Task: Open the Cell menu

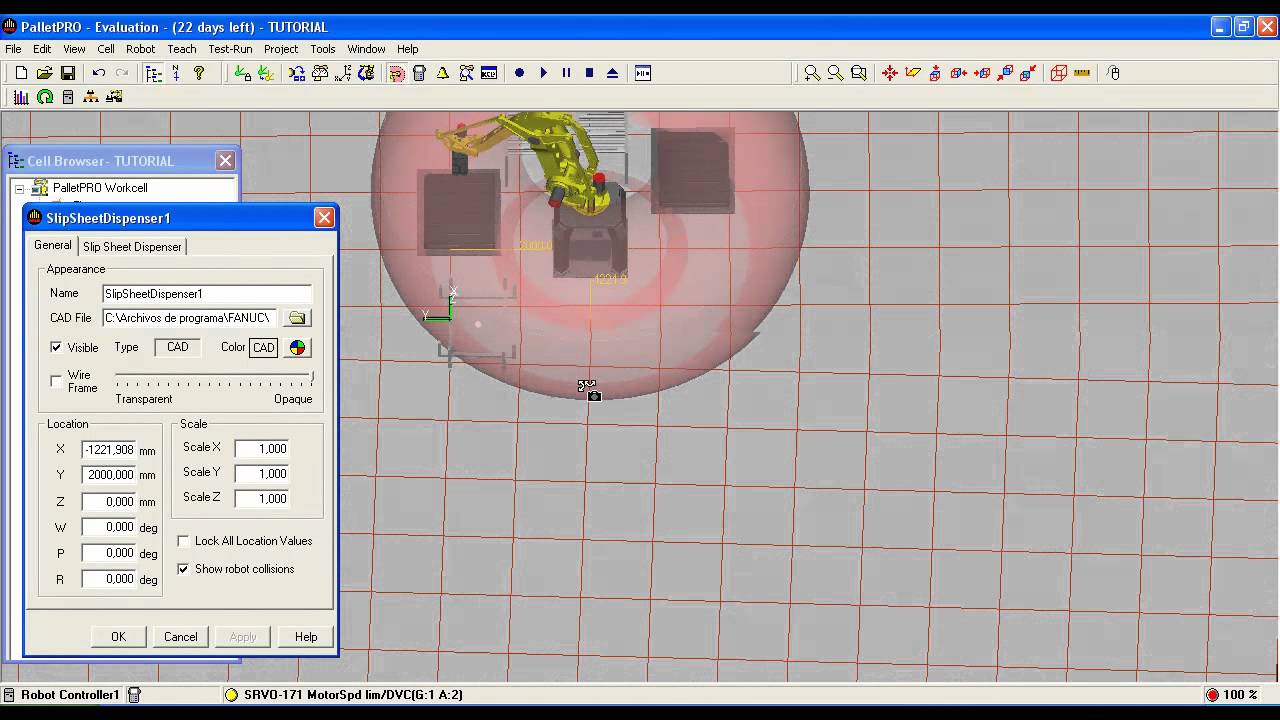Action: pyautogui.click(x=106, y=49)
